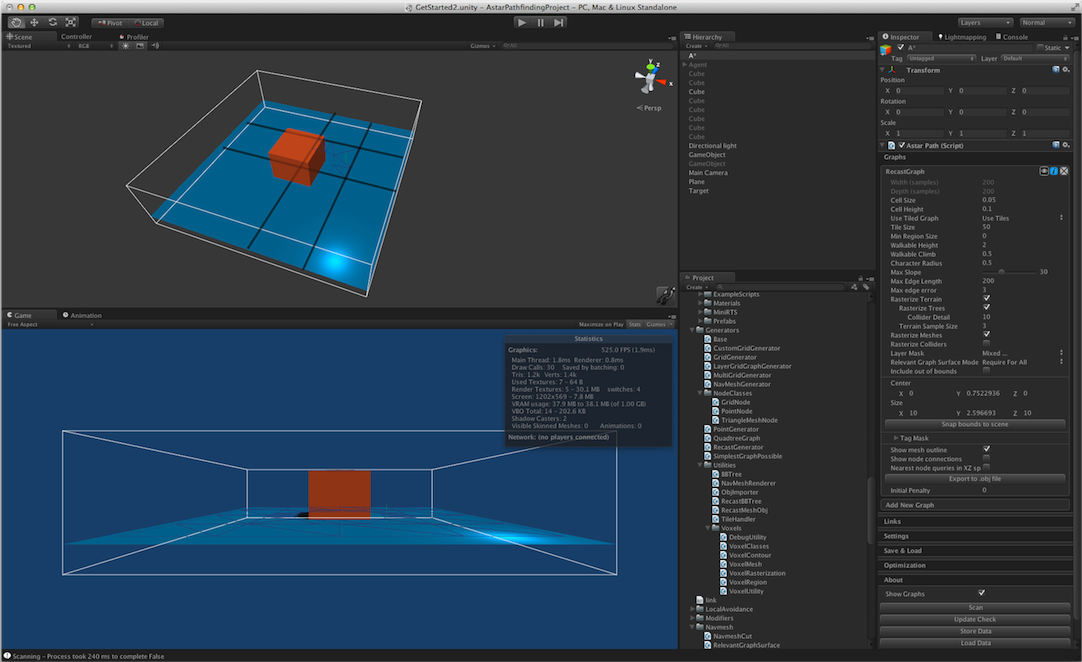
Task: Select the Scale tool
Action: [71, 22]
